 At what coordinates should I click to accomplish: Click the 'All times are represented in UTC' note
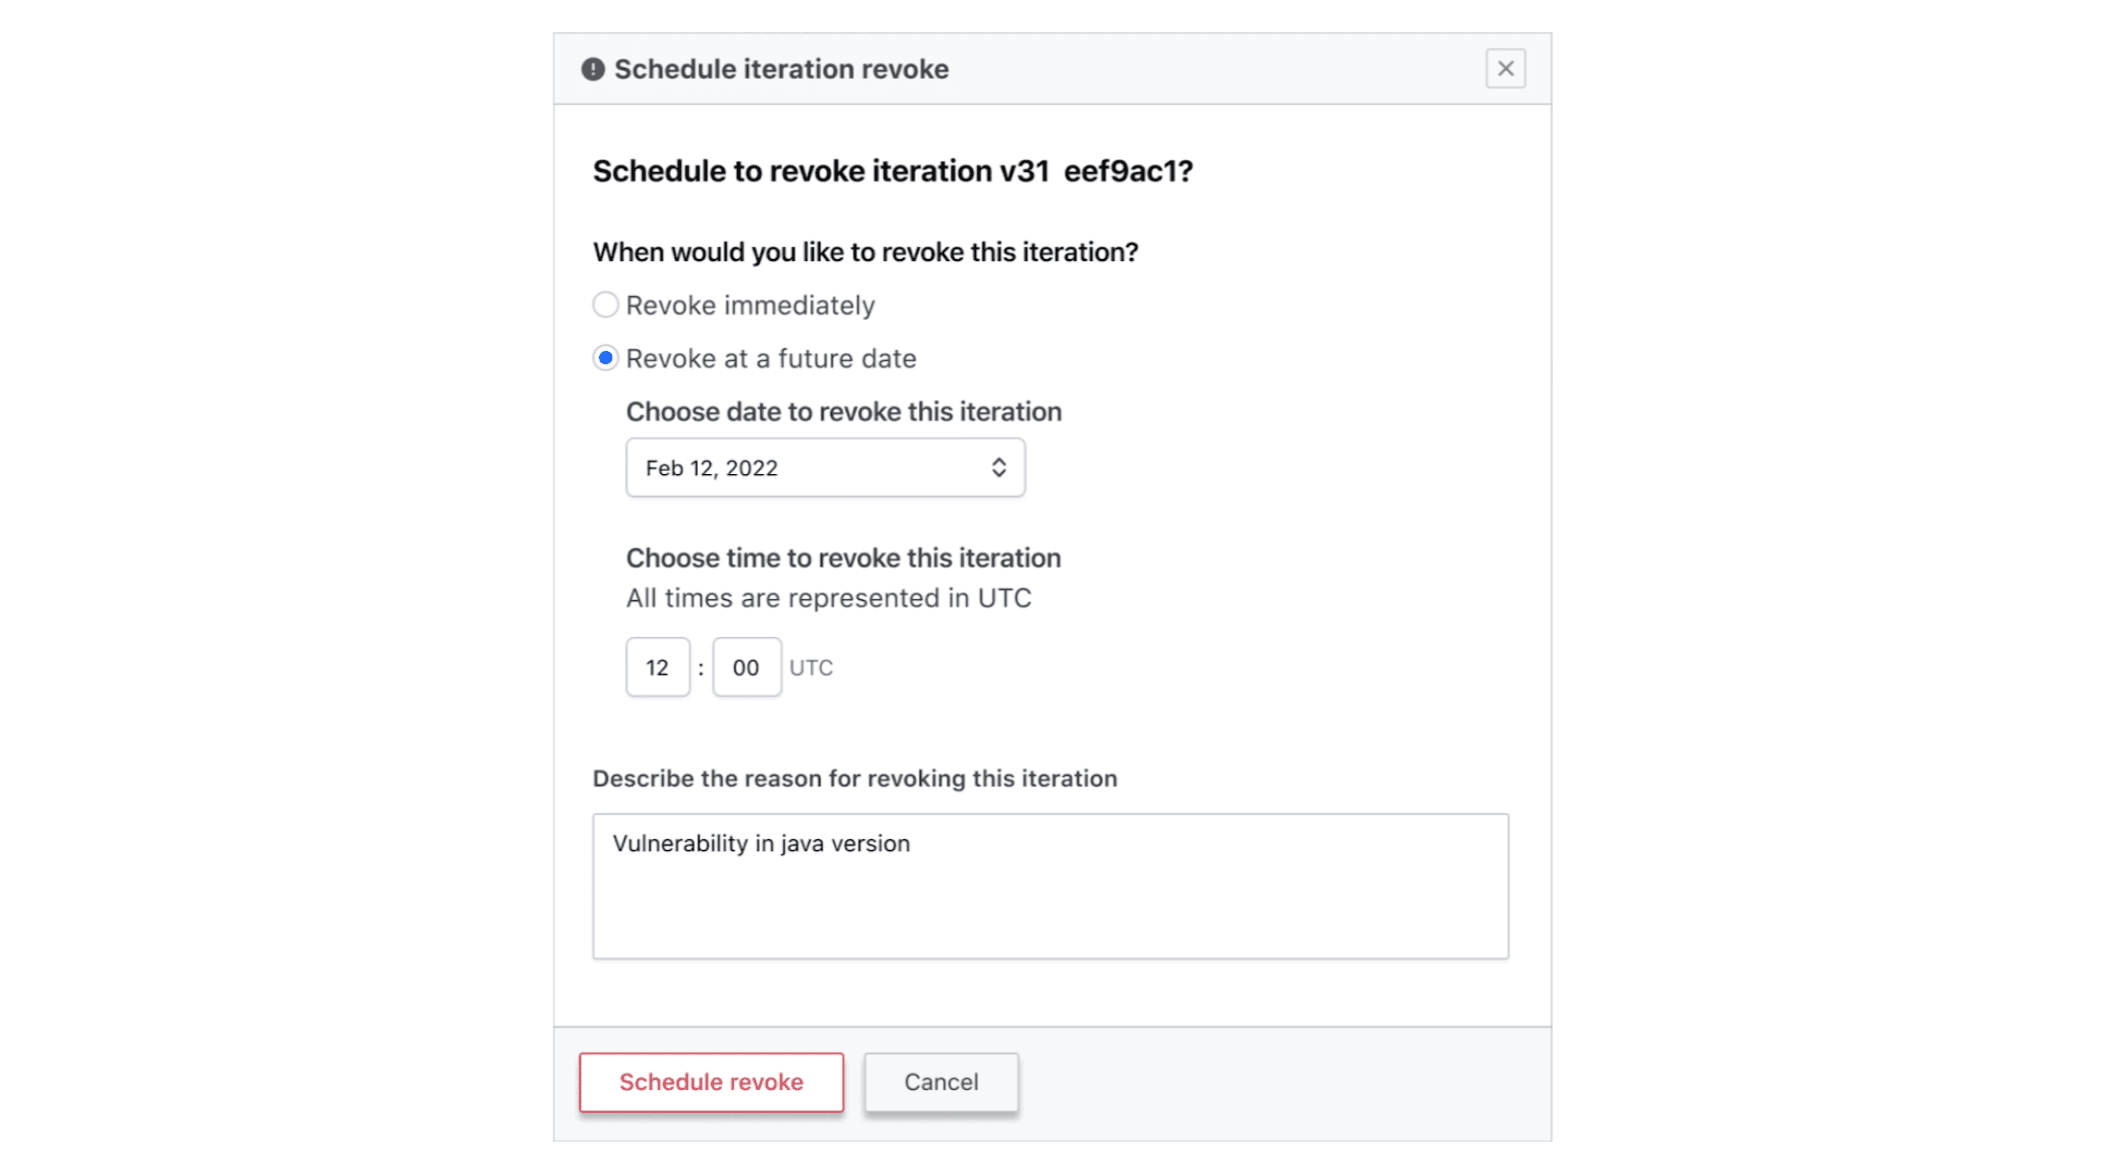point(828,598)
